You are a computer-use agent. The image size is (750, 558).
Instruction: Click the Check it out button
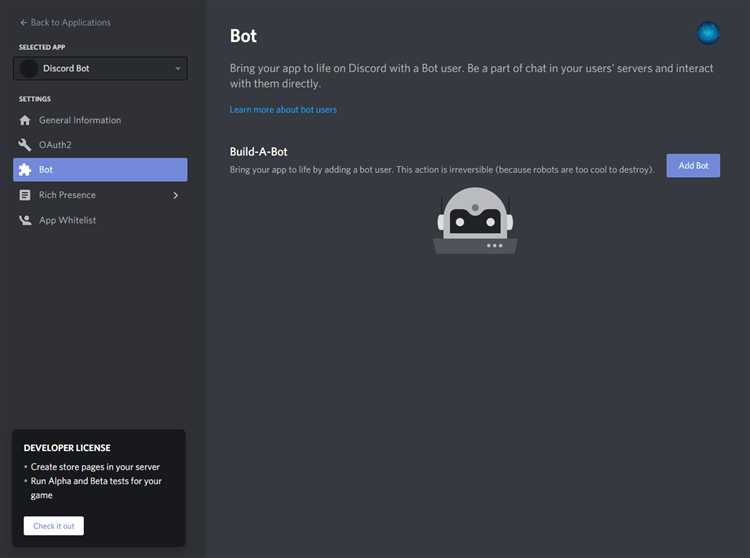pyautogui.click(x=54, y=525)
